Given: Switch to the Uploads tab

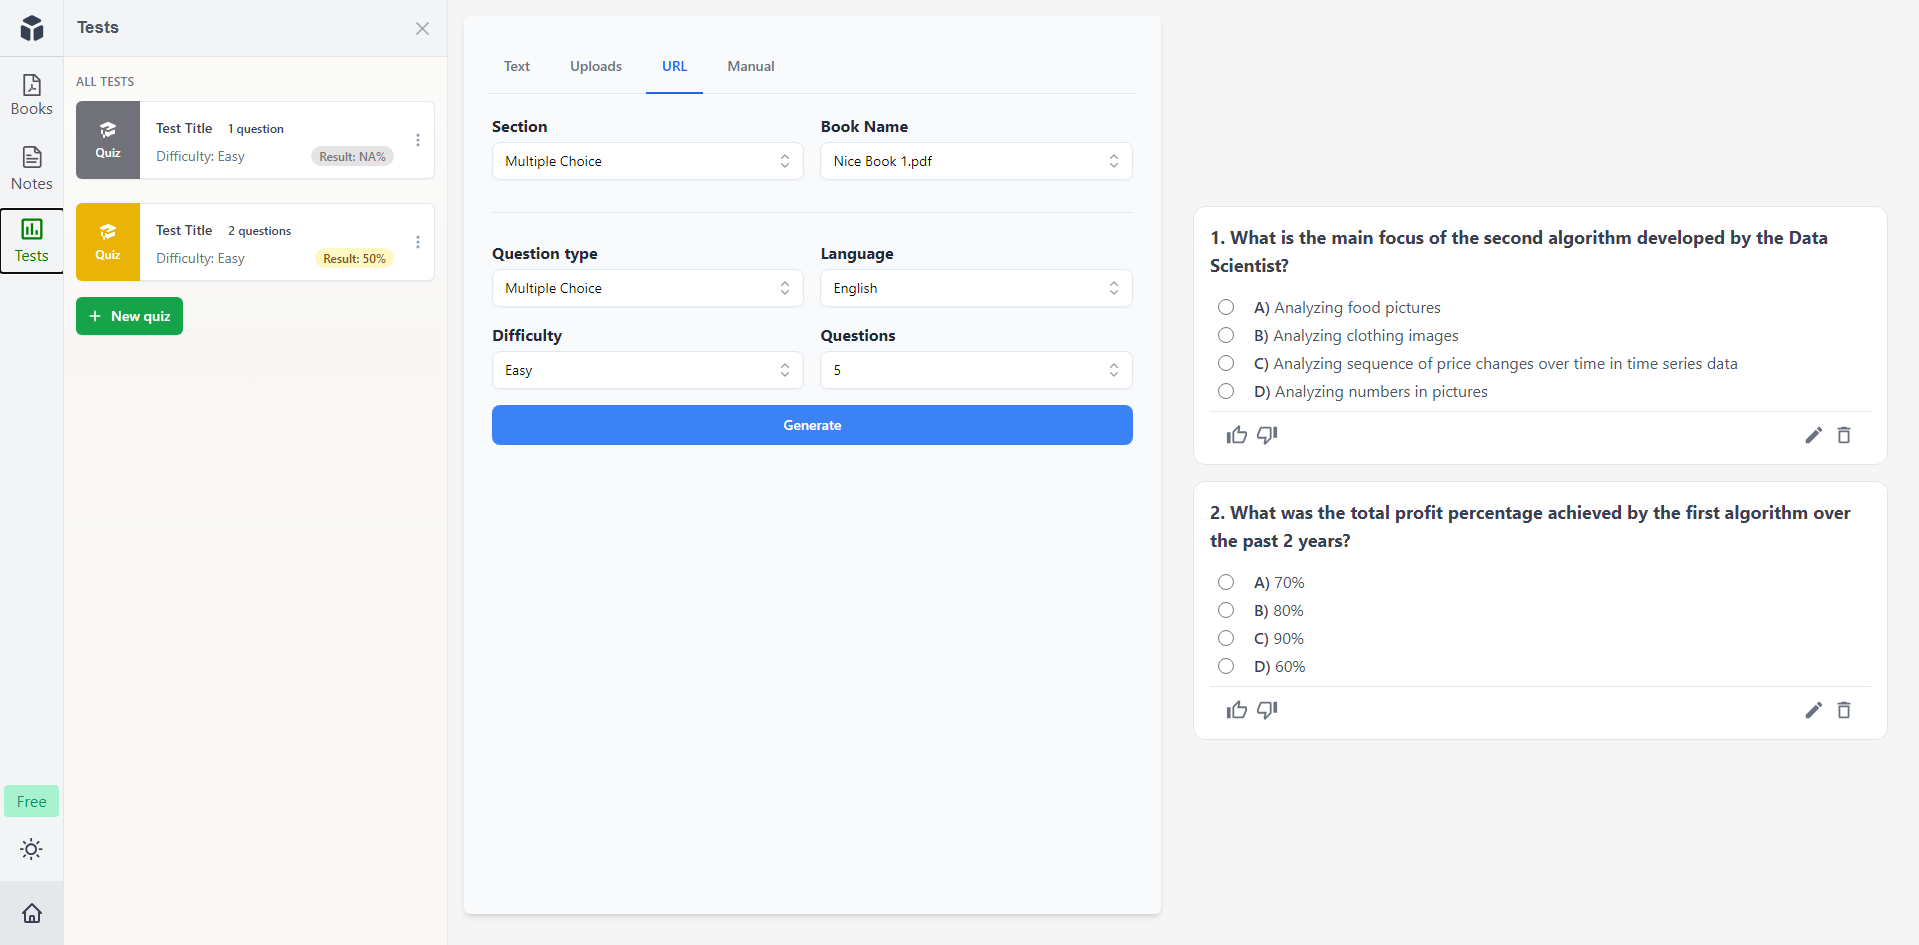Looking at the screenshot, I should 595,66.
